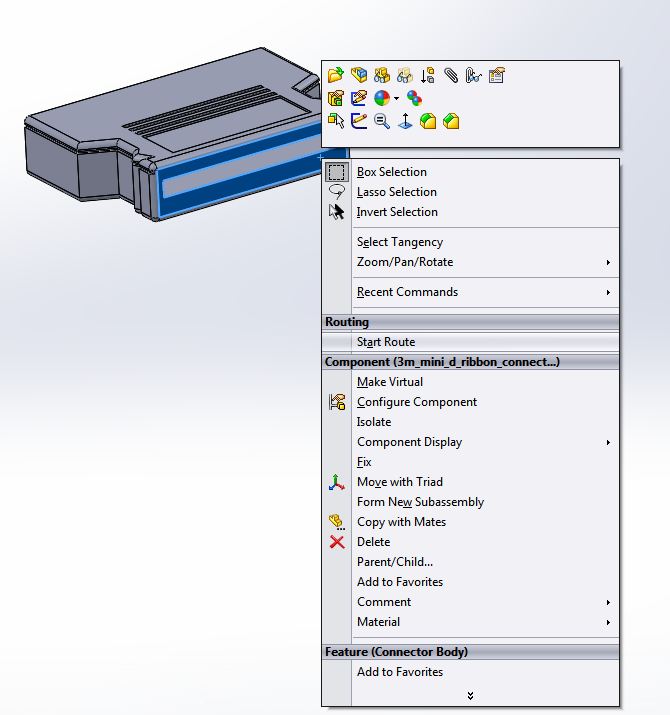This screenshot has width=670, height=715.
Task: Select Copy with Mates entry
Action: [470, 522]
